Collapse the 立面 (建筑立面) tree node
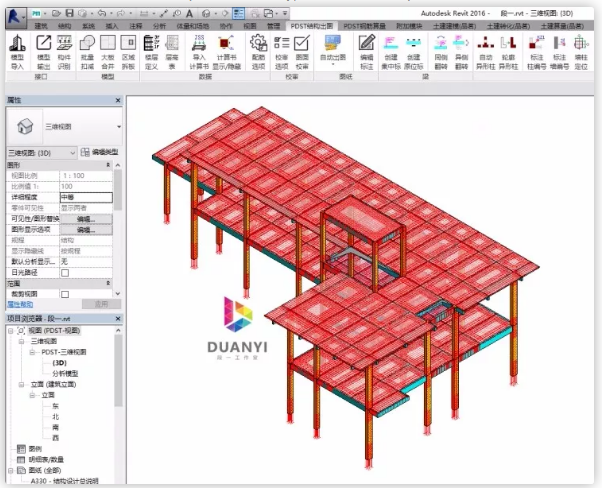602x488 pixels. pos(22,382)
